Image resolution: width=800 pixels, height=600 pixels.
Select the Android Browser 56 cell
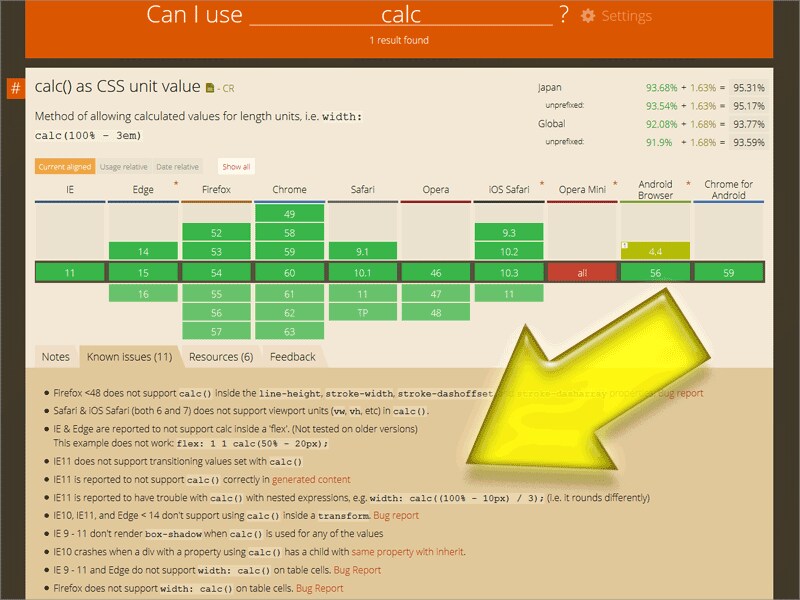pos(656,272)
